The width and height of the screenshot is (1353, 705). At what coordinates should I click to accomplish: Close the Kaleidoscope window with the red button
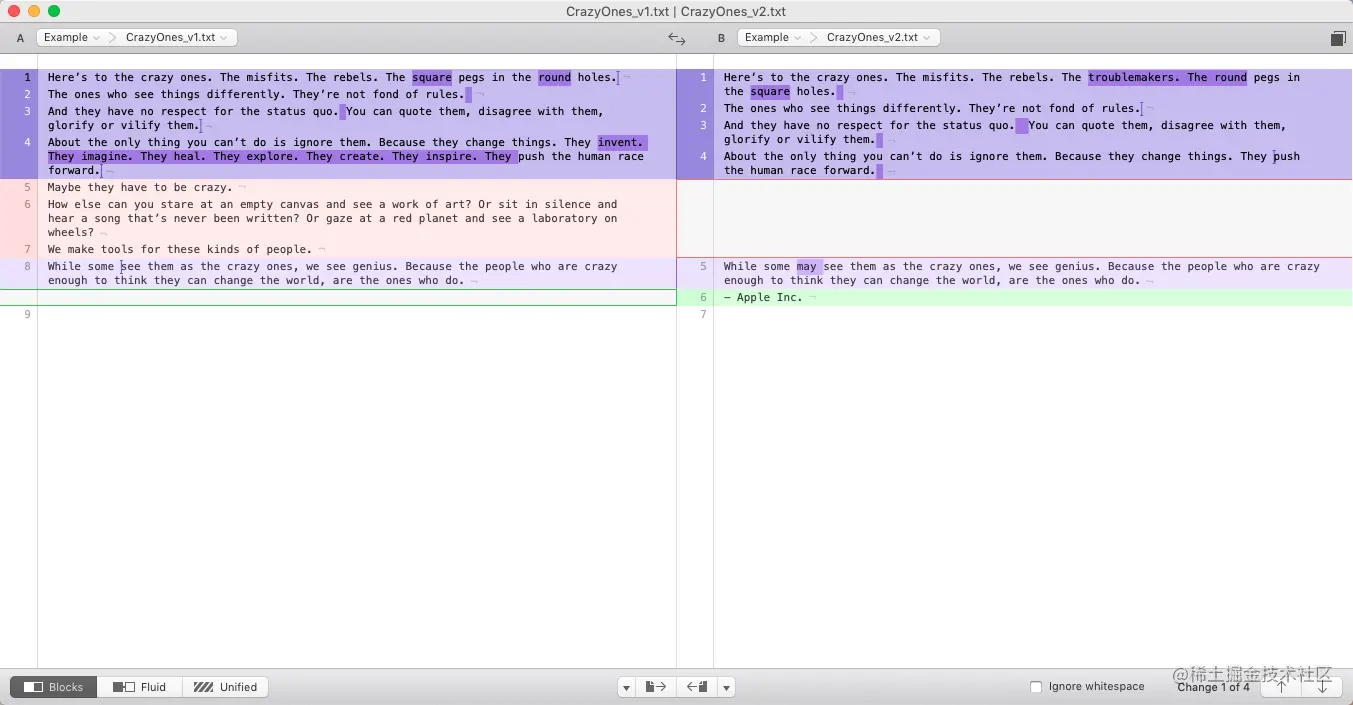14,11
